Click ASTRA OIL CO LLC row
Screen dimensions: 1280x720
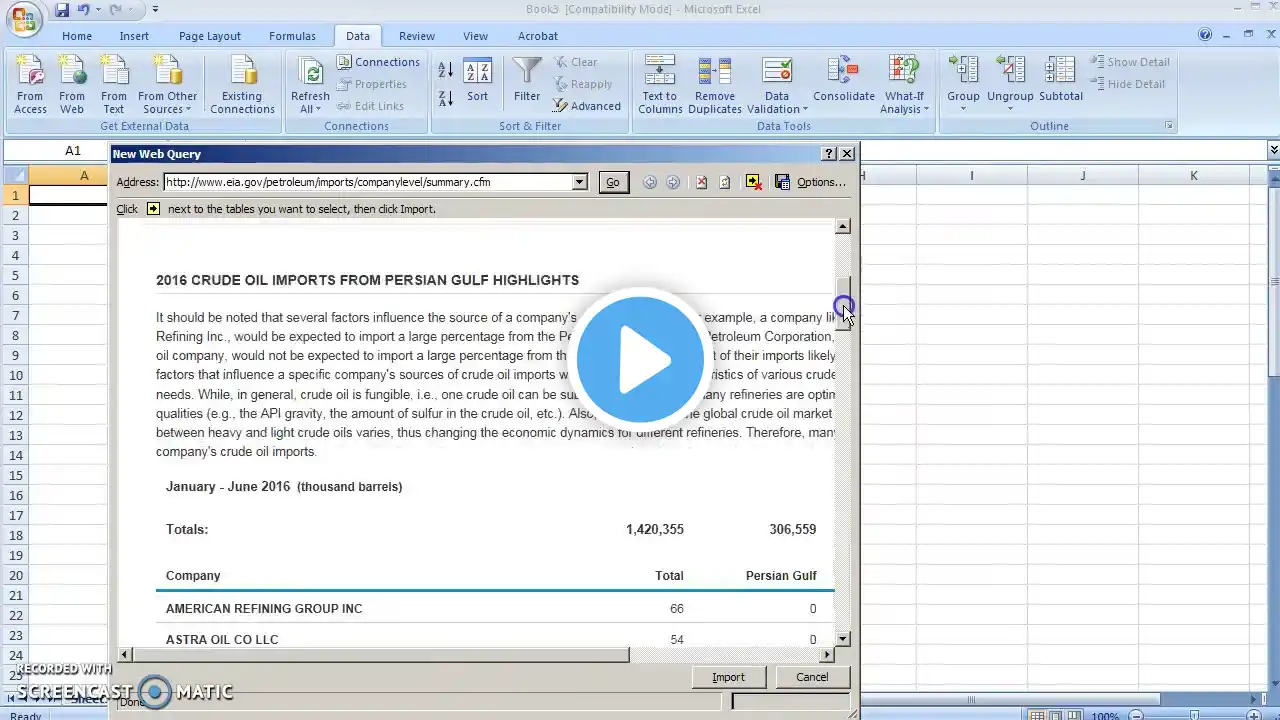coord(495,639)
